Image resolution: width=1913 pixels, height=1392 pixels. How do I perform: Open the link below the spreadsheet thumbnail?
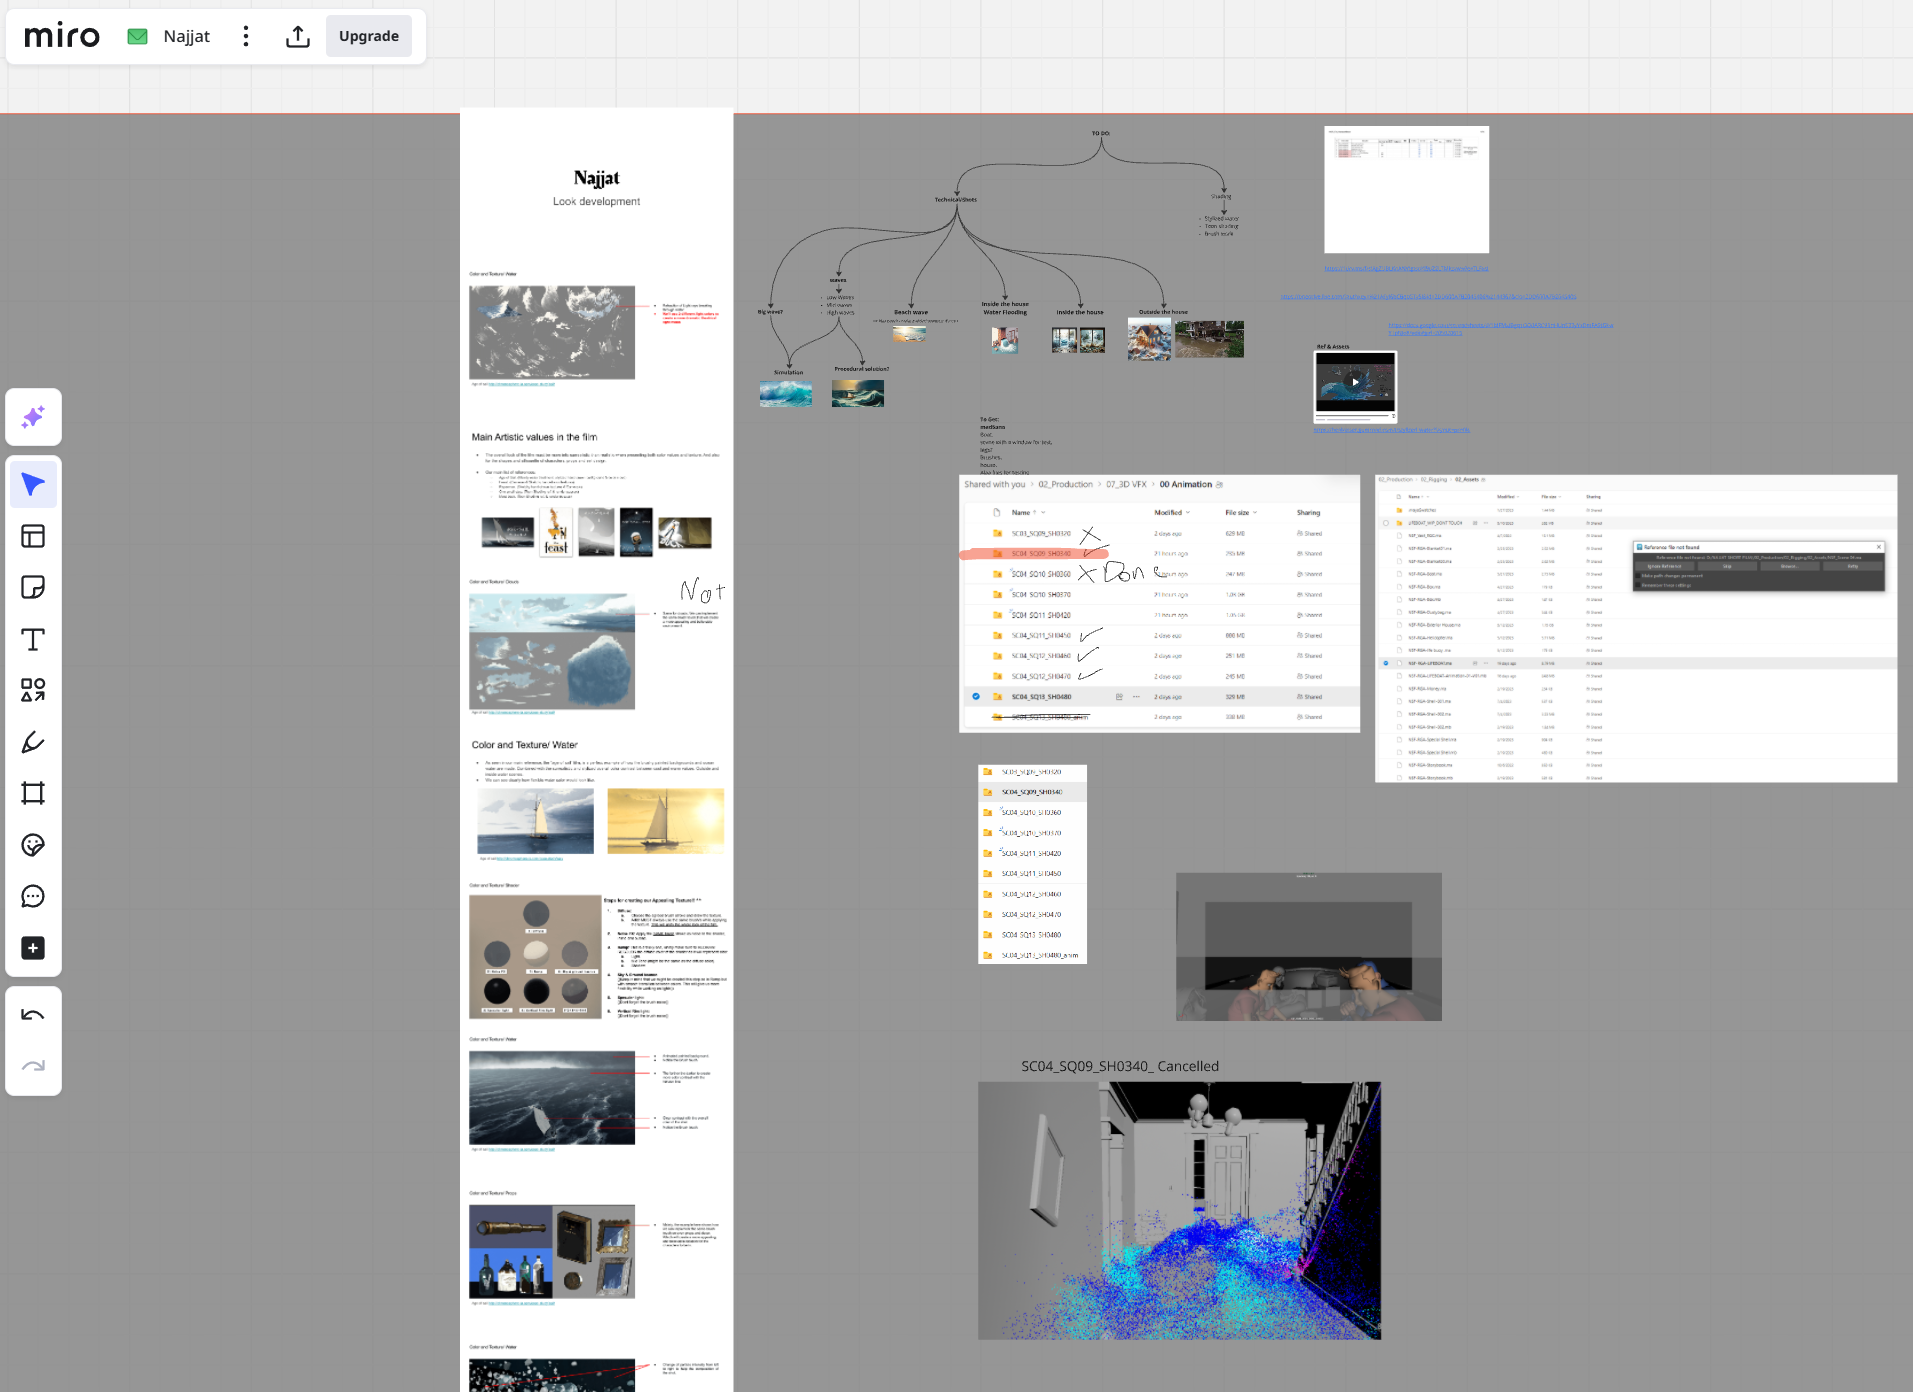(x=1406, y=269)
